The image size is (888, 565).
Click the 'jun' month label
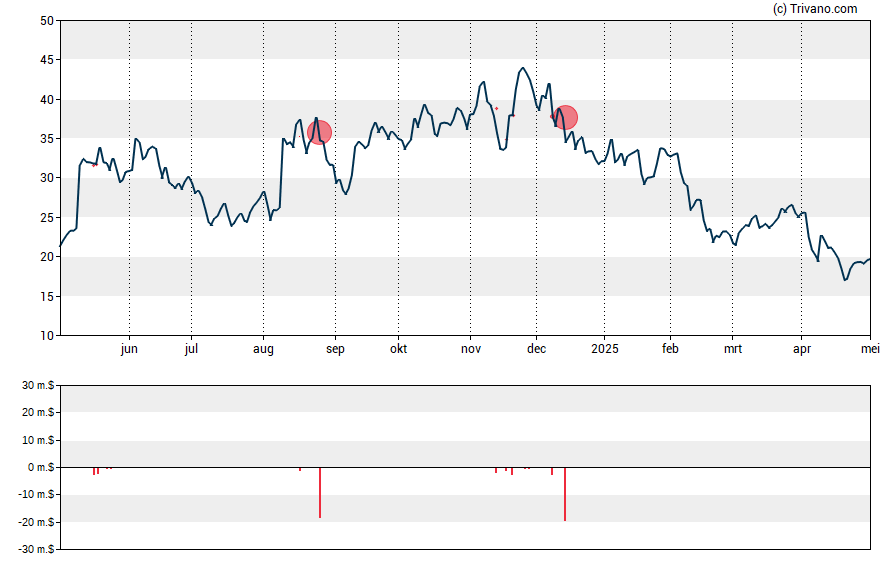(x=129, y=349)
